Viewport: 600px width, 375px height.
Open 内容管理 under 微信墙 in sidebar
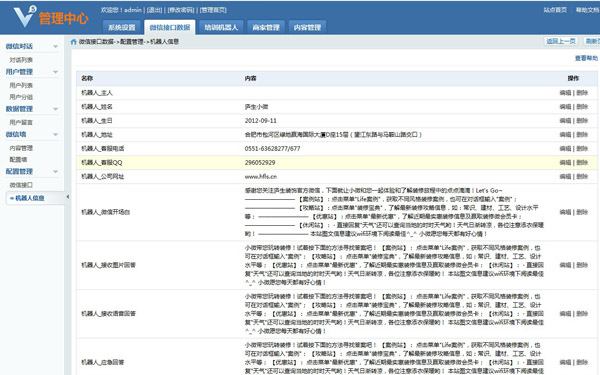tap(21, 148)
